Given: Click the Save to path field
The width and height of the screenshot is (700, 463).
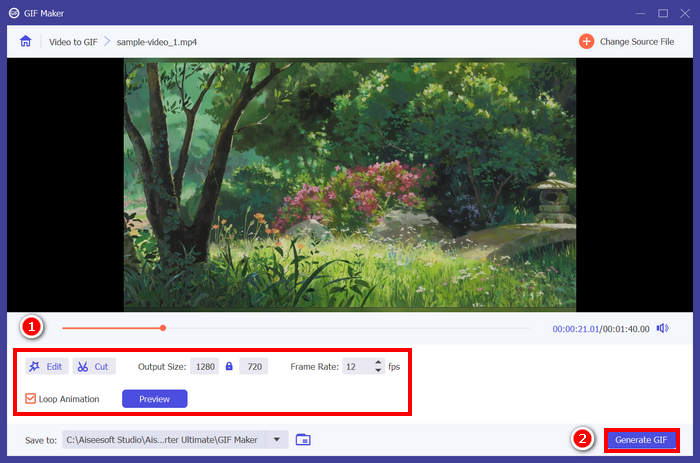Looking at the screenshot, I should tap(164, 440).
